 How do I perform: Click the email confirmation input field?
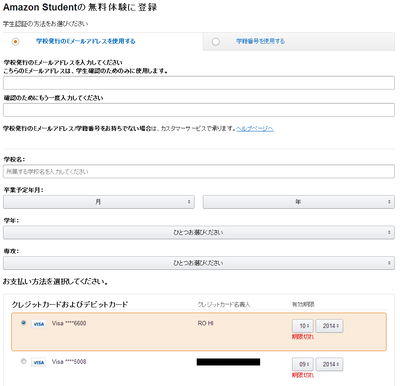tap(199, 110)
